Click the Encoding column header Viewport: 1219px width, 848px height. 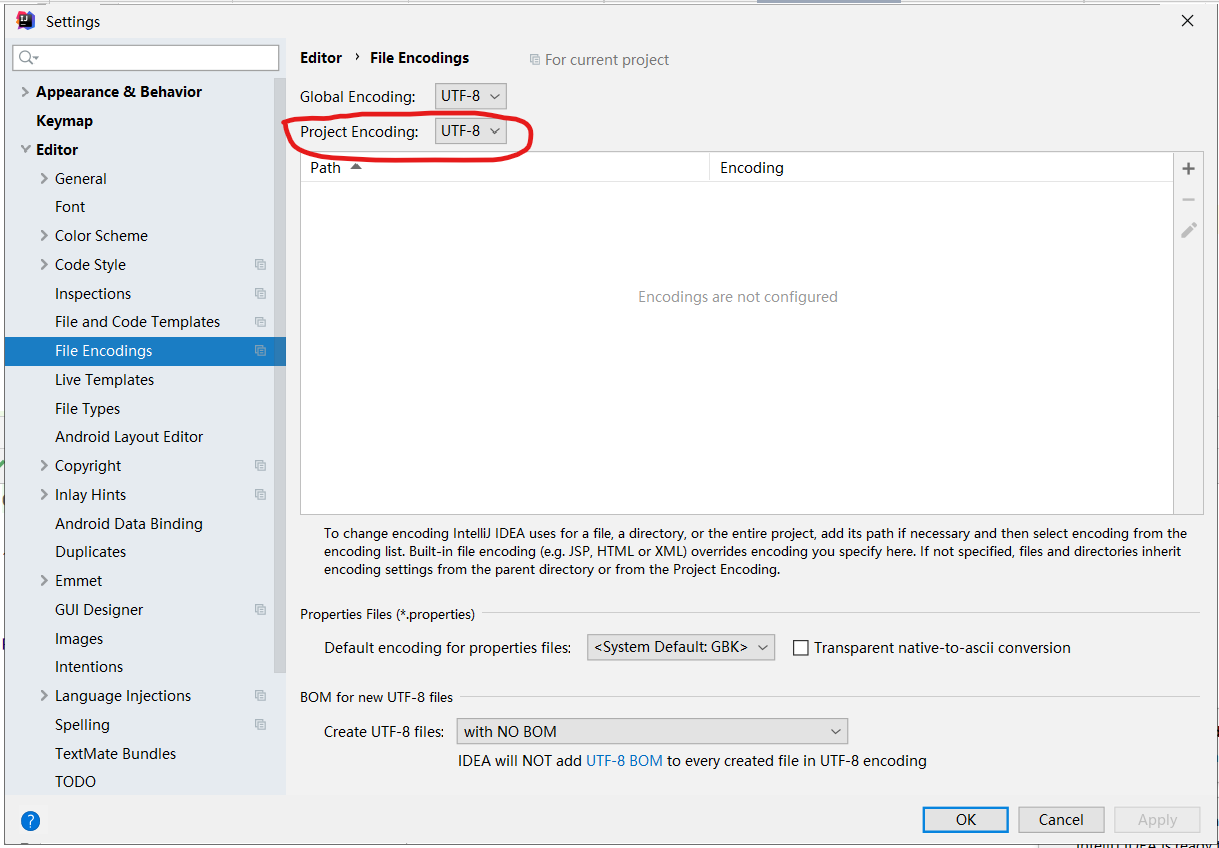(941, 168)
